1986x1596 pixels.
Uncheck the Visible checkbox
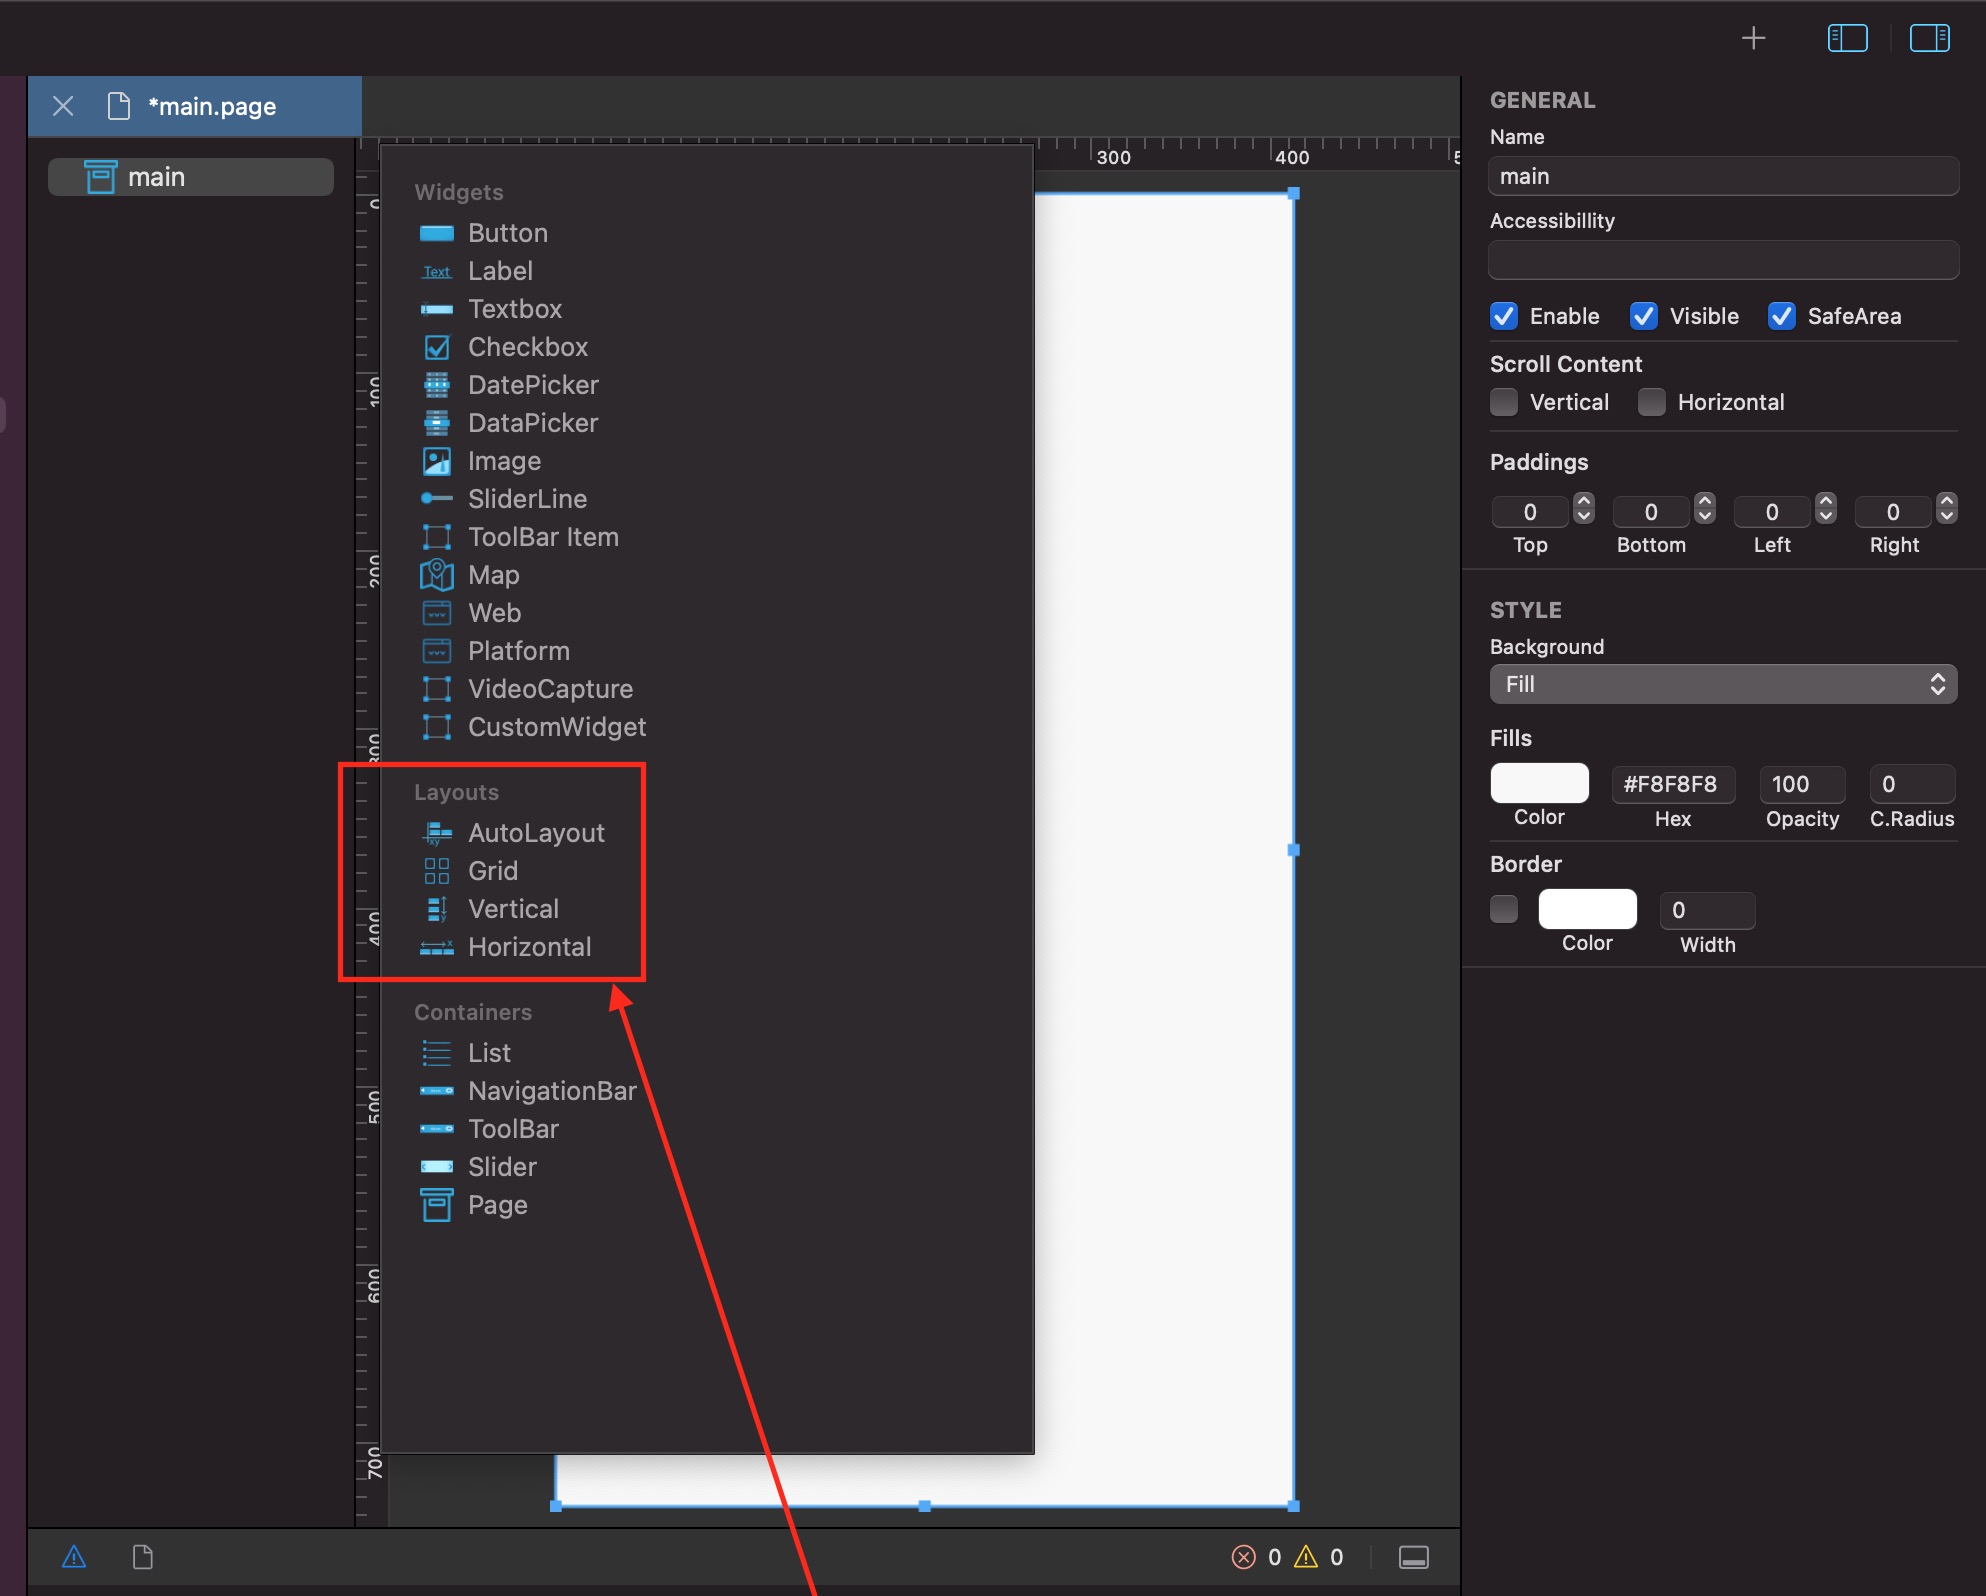click(1644, 316)
